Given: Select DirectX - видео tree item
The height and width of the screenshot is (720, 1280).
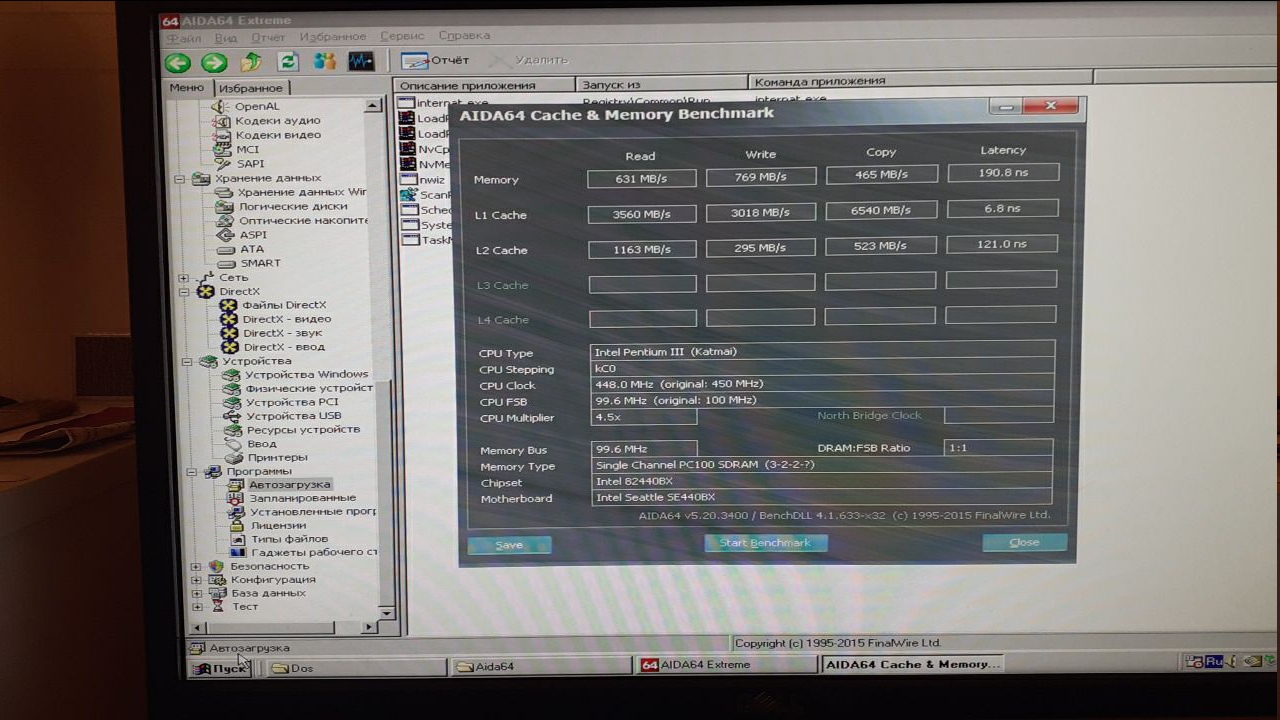Looking at the screenshot, I should (x=287, y=319).
